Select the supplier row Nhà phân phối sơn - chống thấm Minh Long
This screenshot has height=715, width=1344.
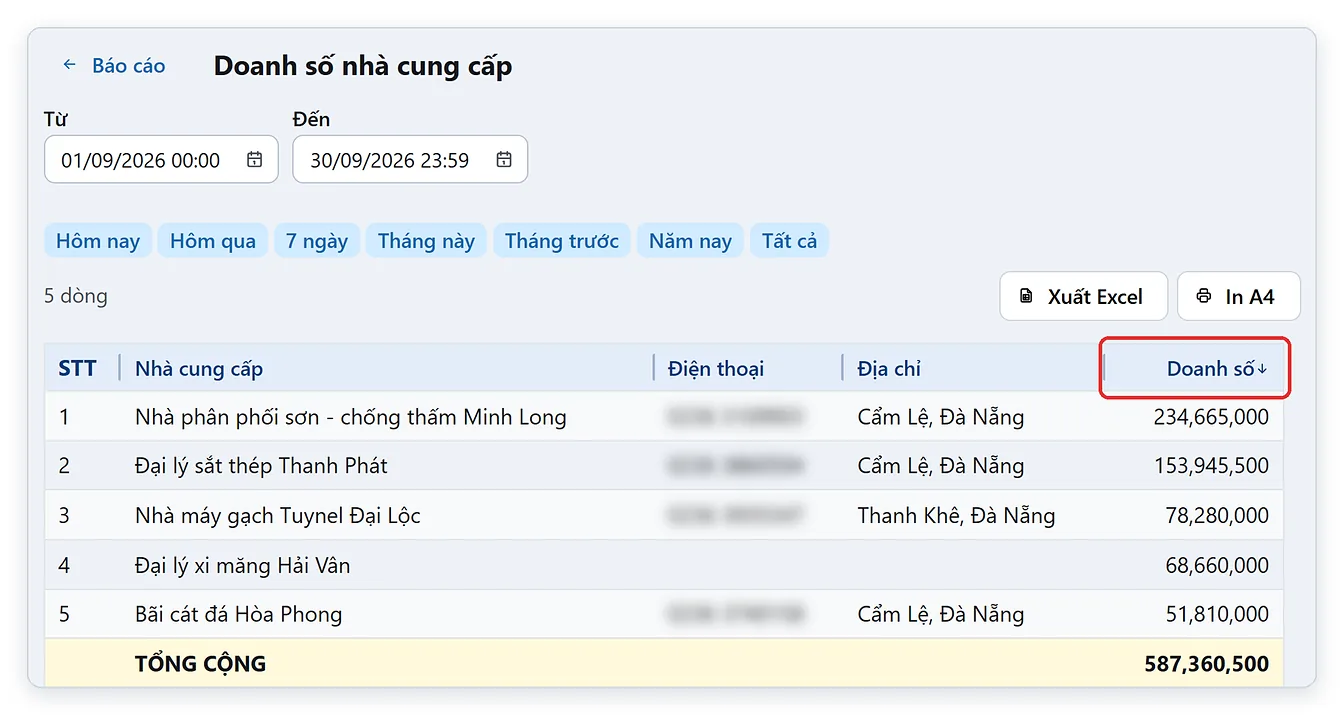[x=664, y=416]
